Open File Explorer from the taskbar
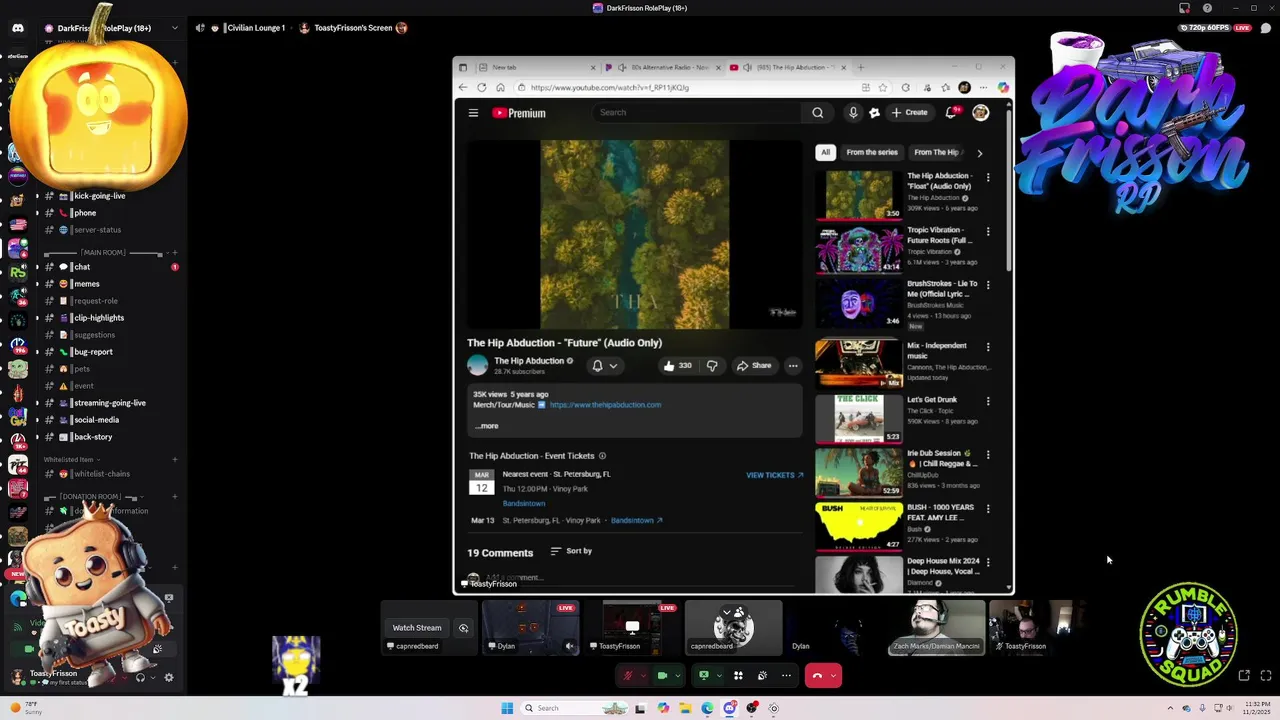This screenshot has width=1280, height=720. pyautogui.click(x=685, y=708)
